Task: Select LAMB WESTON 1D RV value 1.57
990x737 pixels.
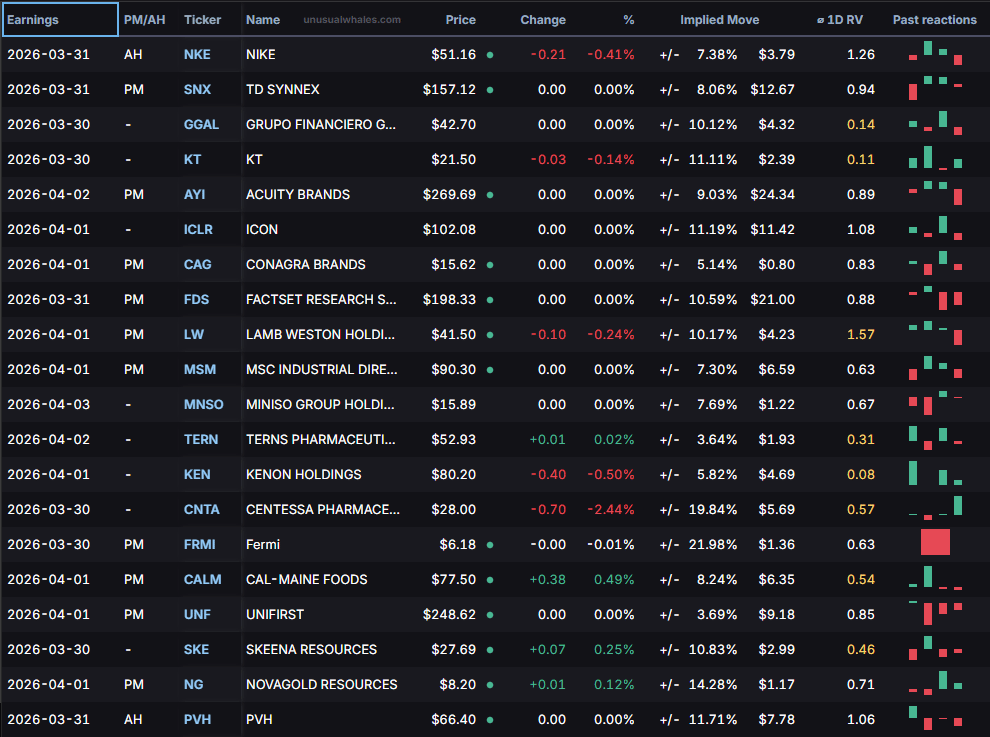Action: coord(861,334)
